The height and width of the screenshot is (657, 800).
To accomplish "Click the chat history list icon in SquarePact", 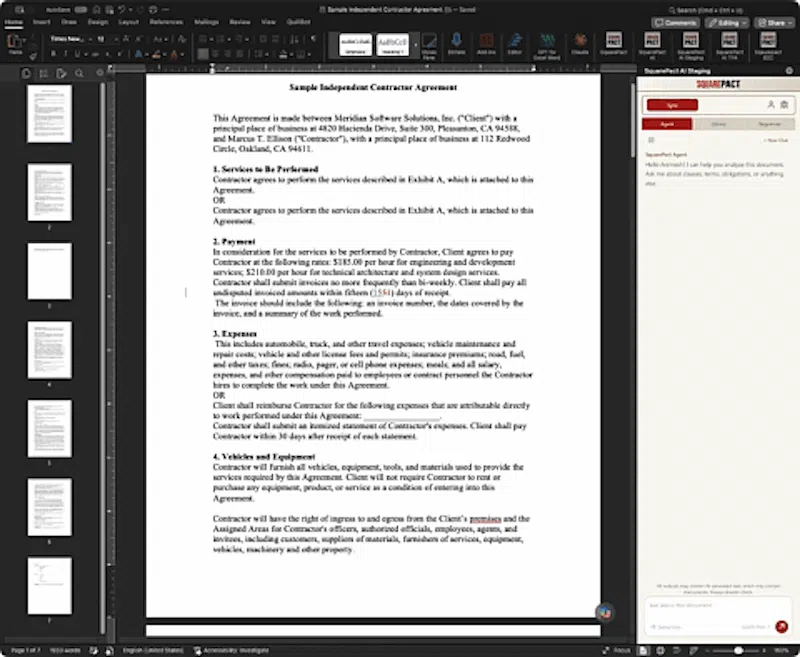I will (651, 140).
